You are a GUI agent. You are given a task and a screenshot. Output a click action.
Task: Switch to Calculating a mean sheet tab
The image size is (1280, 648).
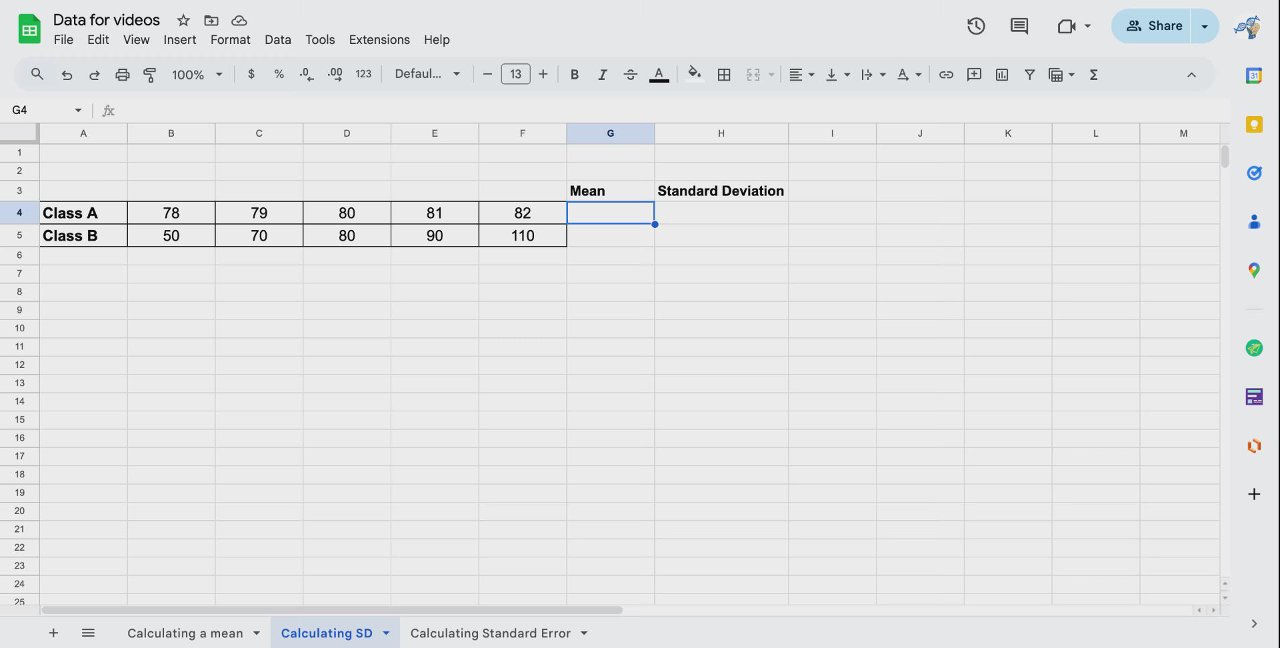pyautogui.click(x=185, y=633)
